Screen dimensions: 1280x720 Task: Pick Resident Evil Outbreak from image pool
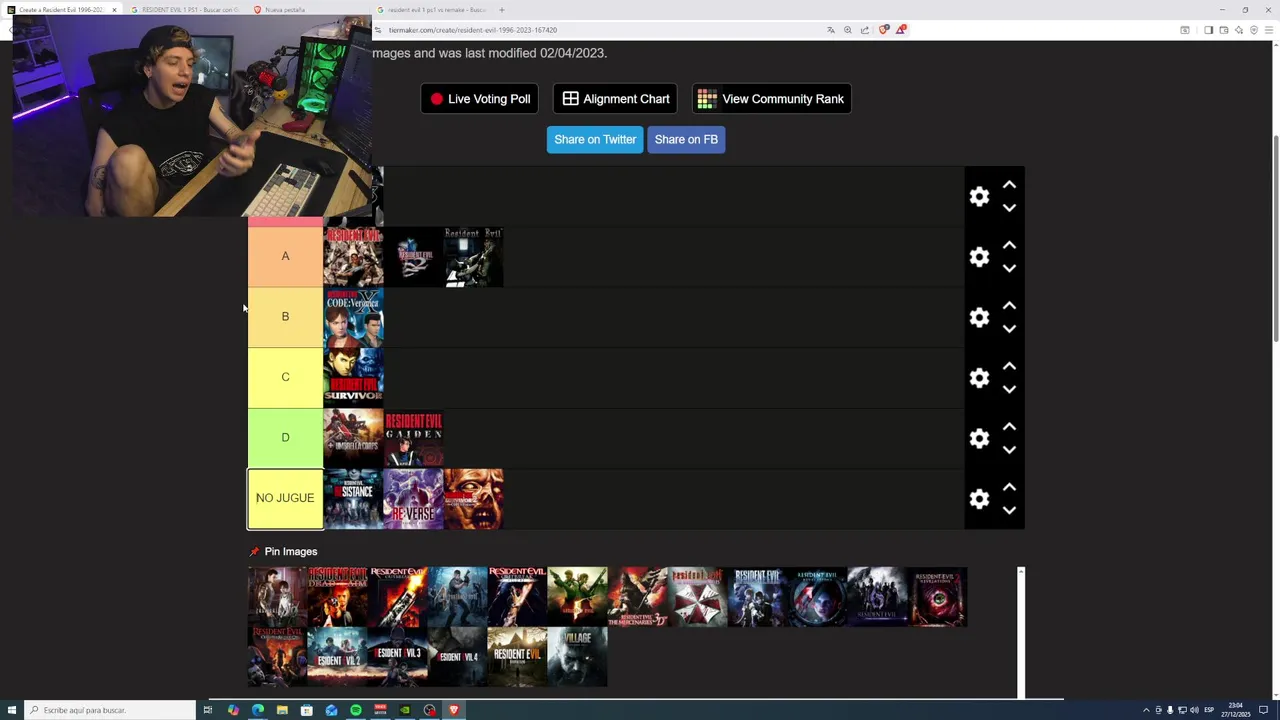point(397,597)
